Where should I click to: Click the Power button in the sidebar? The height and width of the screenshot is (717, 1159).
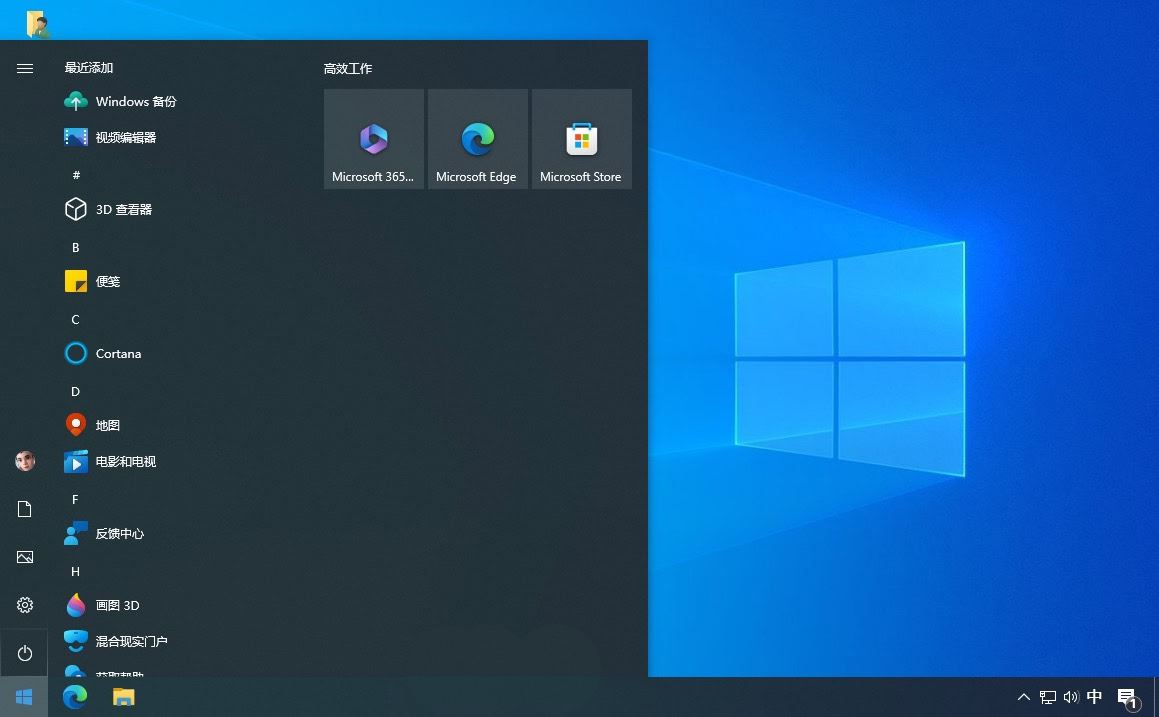click(24, 653)
